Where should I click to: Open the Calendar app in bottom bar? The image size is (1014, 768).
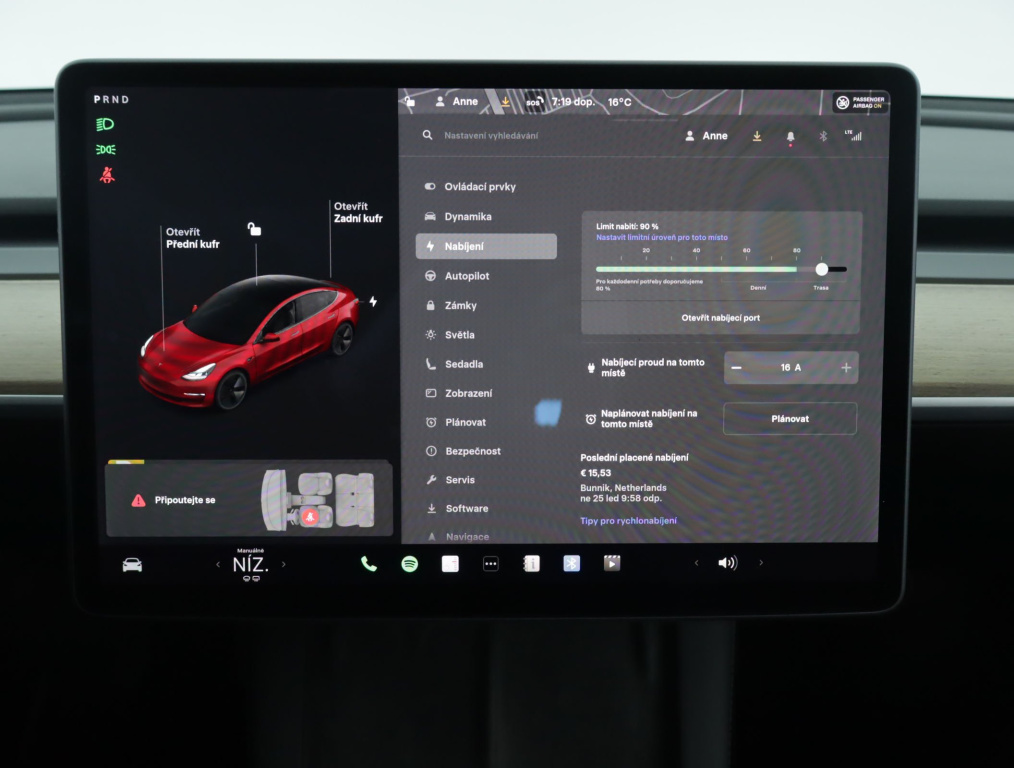click(x=450, y=564)
